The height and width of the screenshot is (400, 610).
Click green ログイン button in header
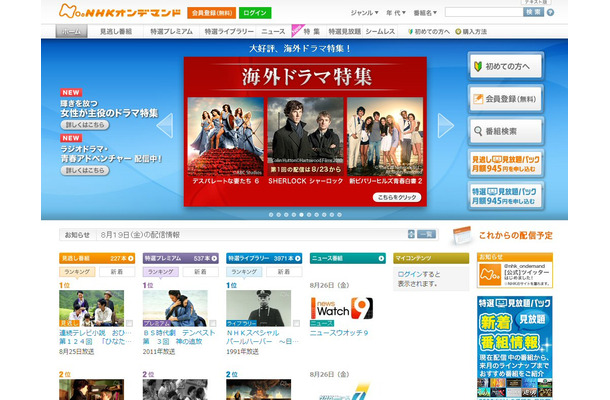[x=255, y=13]
